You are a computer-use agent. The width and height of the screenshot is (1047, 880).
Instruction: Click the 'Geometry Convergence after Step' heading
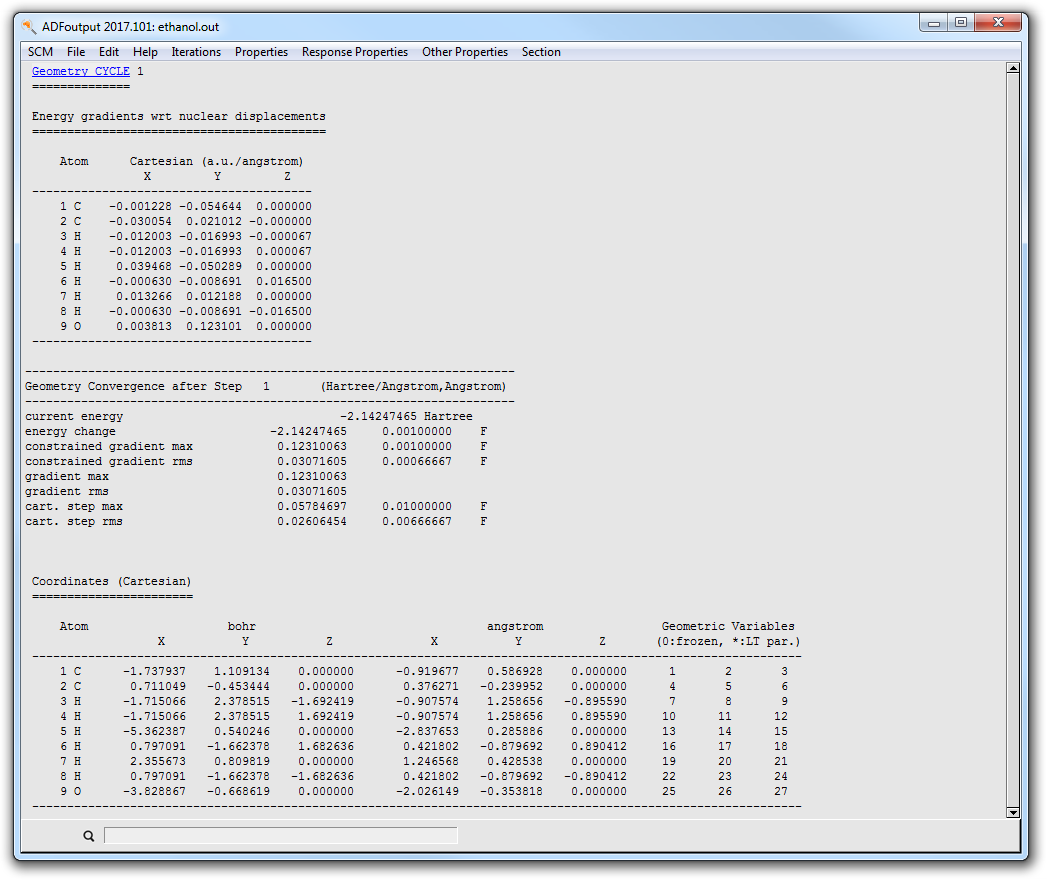[x=134, y=387]
